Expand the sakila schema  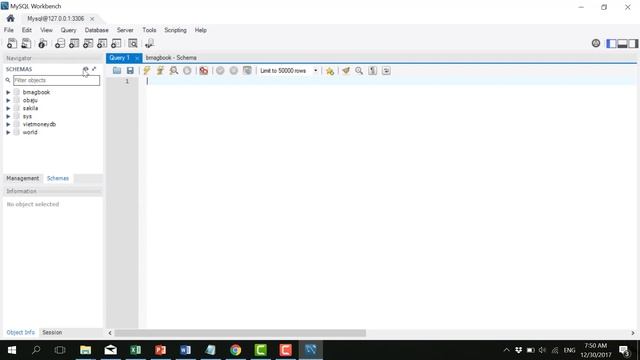pyautogui.click(x=8, y=108)
